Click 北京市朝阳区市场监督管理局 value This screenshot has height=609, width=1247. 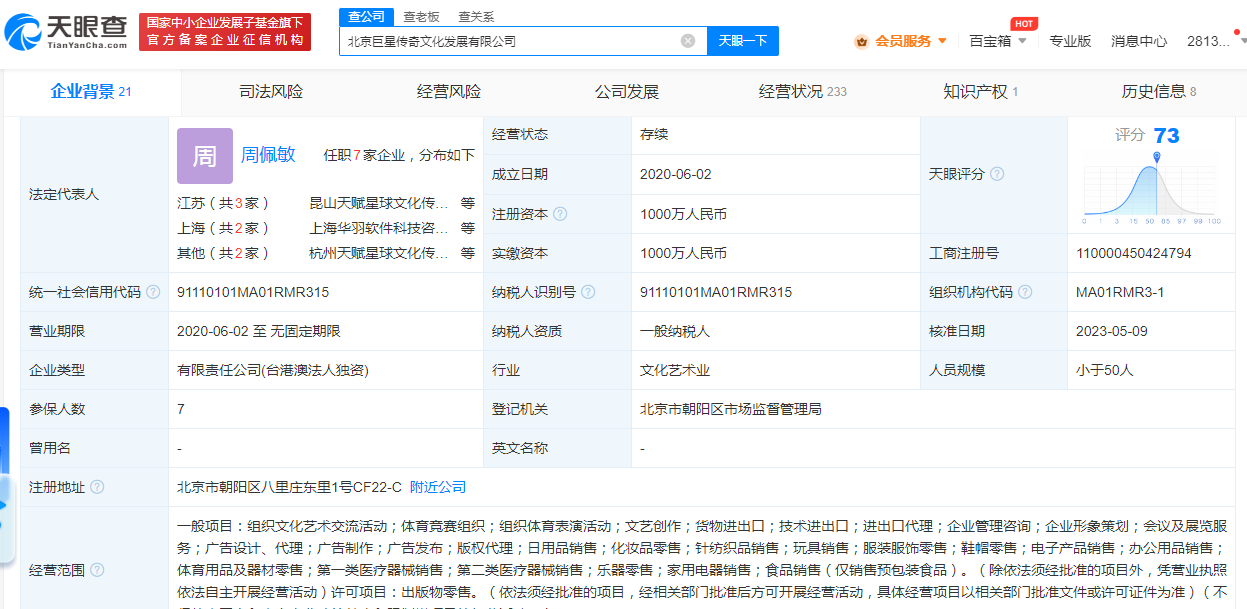point(731,409)
